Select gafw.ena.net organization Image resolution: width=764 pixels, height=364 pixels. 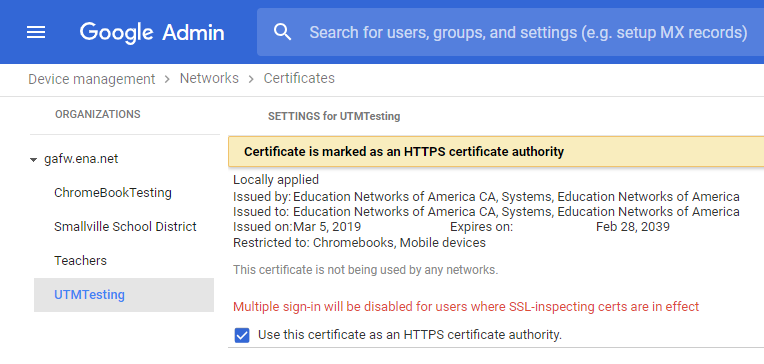point(81,159)
